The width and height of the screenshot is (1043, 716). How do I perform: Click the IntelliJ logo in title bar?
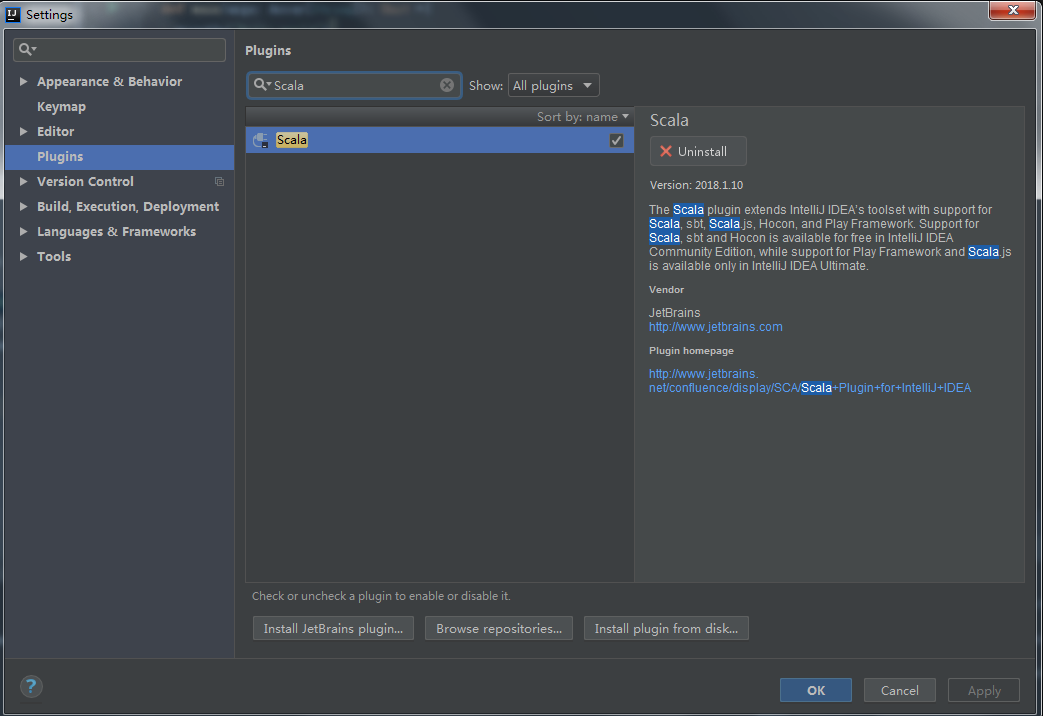coord(13,14)
